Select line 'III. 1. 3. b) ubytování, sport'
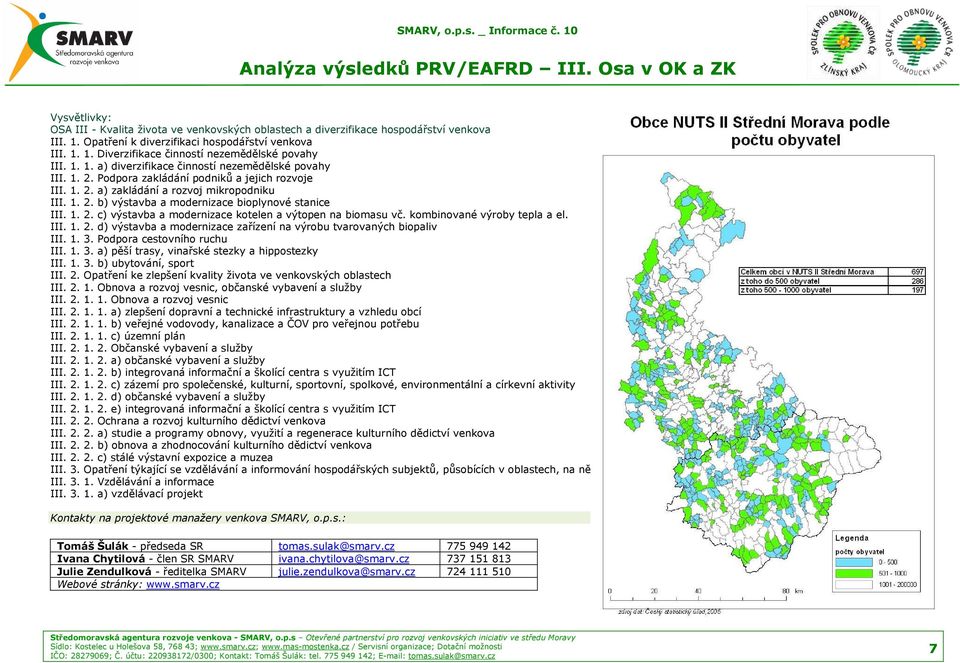960x663 pixels. (x=122, y=263)
